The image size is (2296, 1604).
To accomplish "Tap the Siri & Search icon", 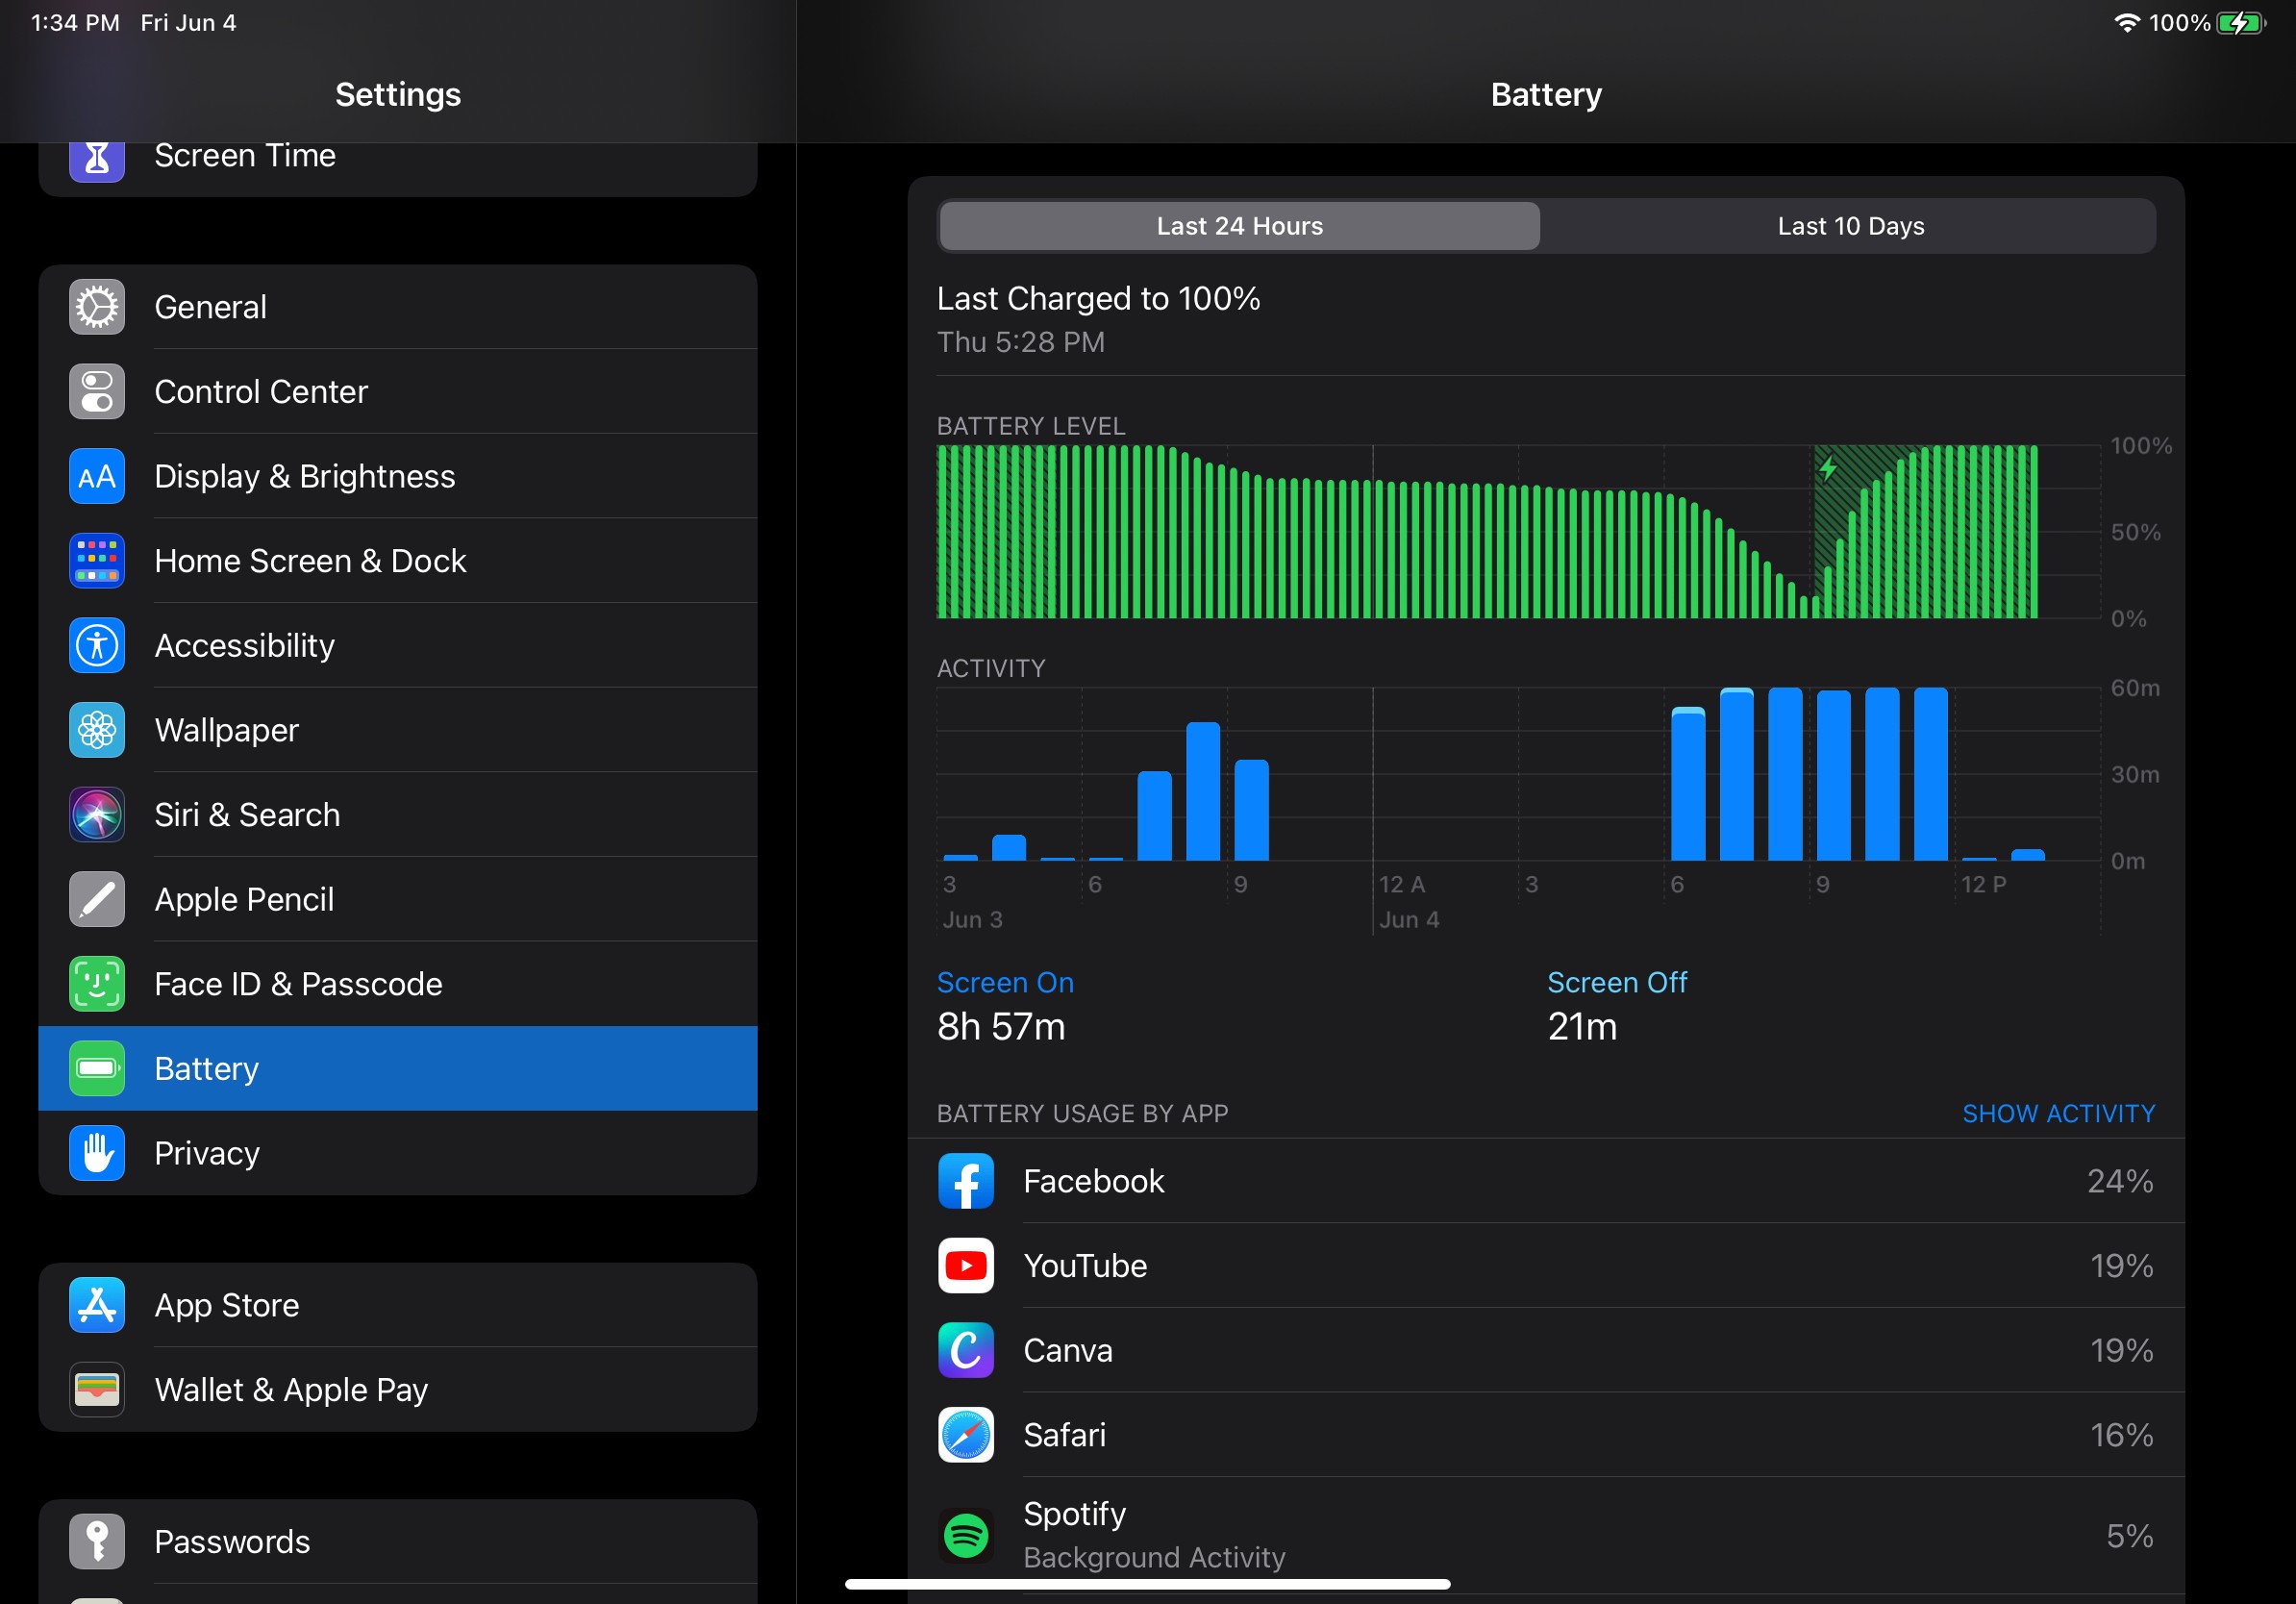I will (97, 815).
